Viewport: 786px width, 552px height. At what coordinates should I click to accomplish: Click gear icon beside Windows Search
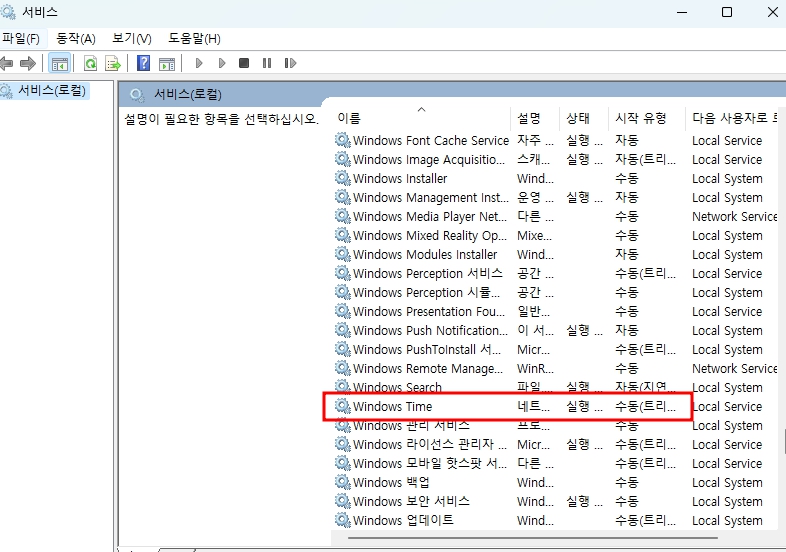pyautogui.click(x=343, y=387)
